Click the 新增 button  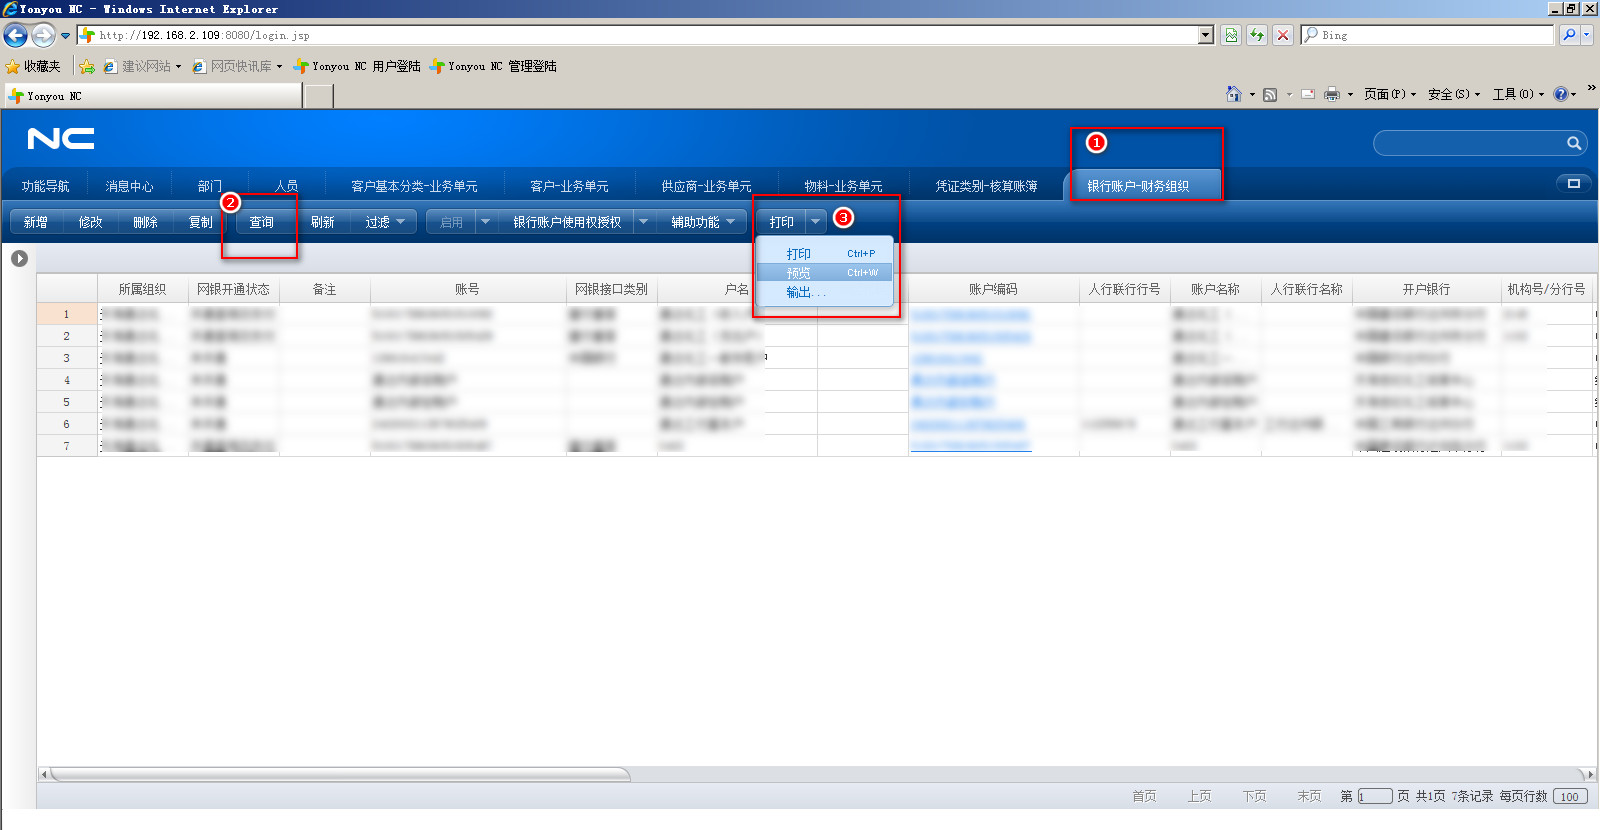tap(36, 222)
